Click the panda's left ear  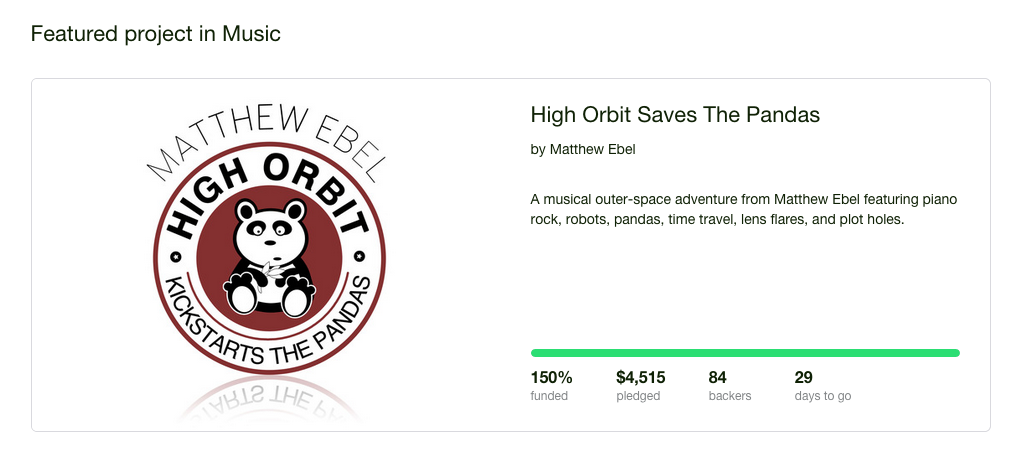coord(241,208)
